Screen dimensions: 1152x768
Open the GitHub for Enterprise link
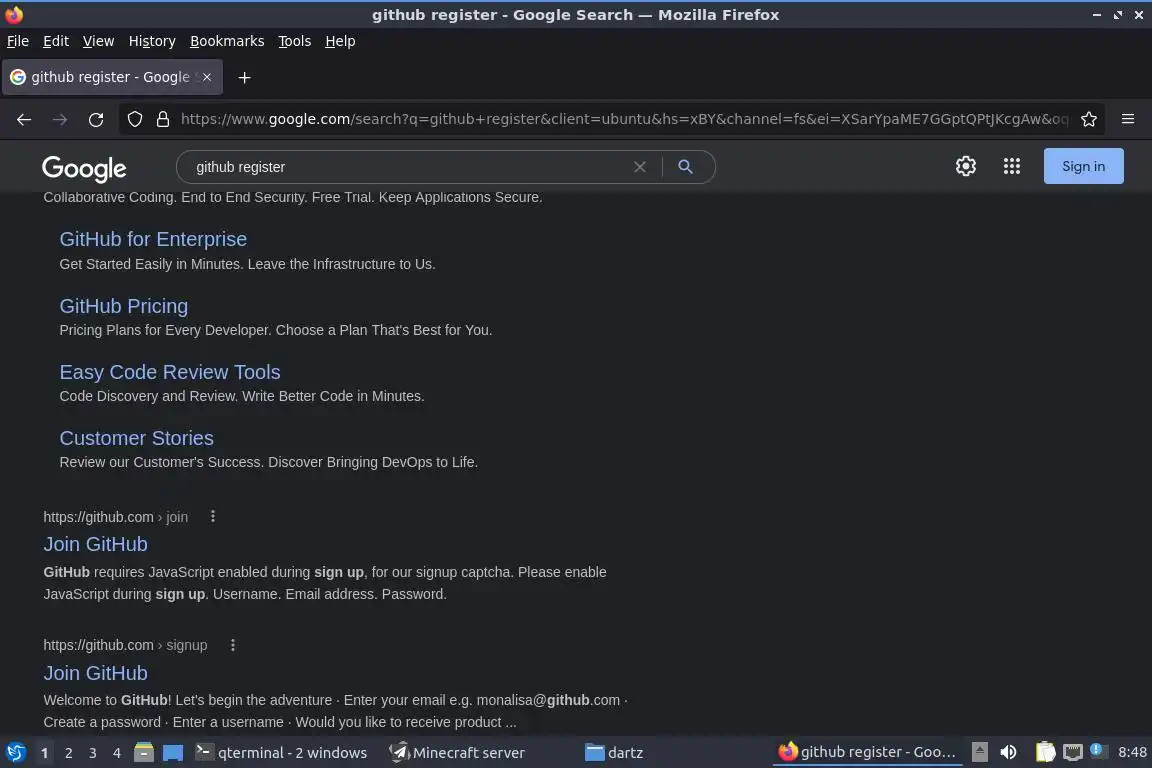pos(153,239)
